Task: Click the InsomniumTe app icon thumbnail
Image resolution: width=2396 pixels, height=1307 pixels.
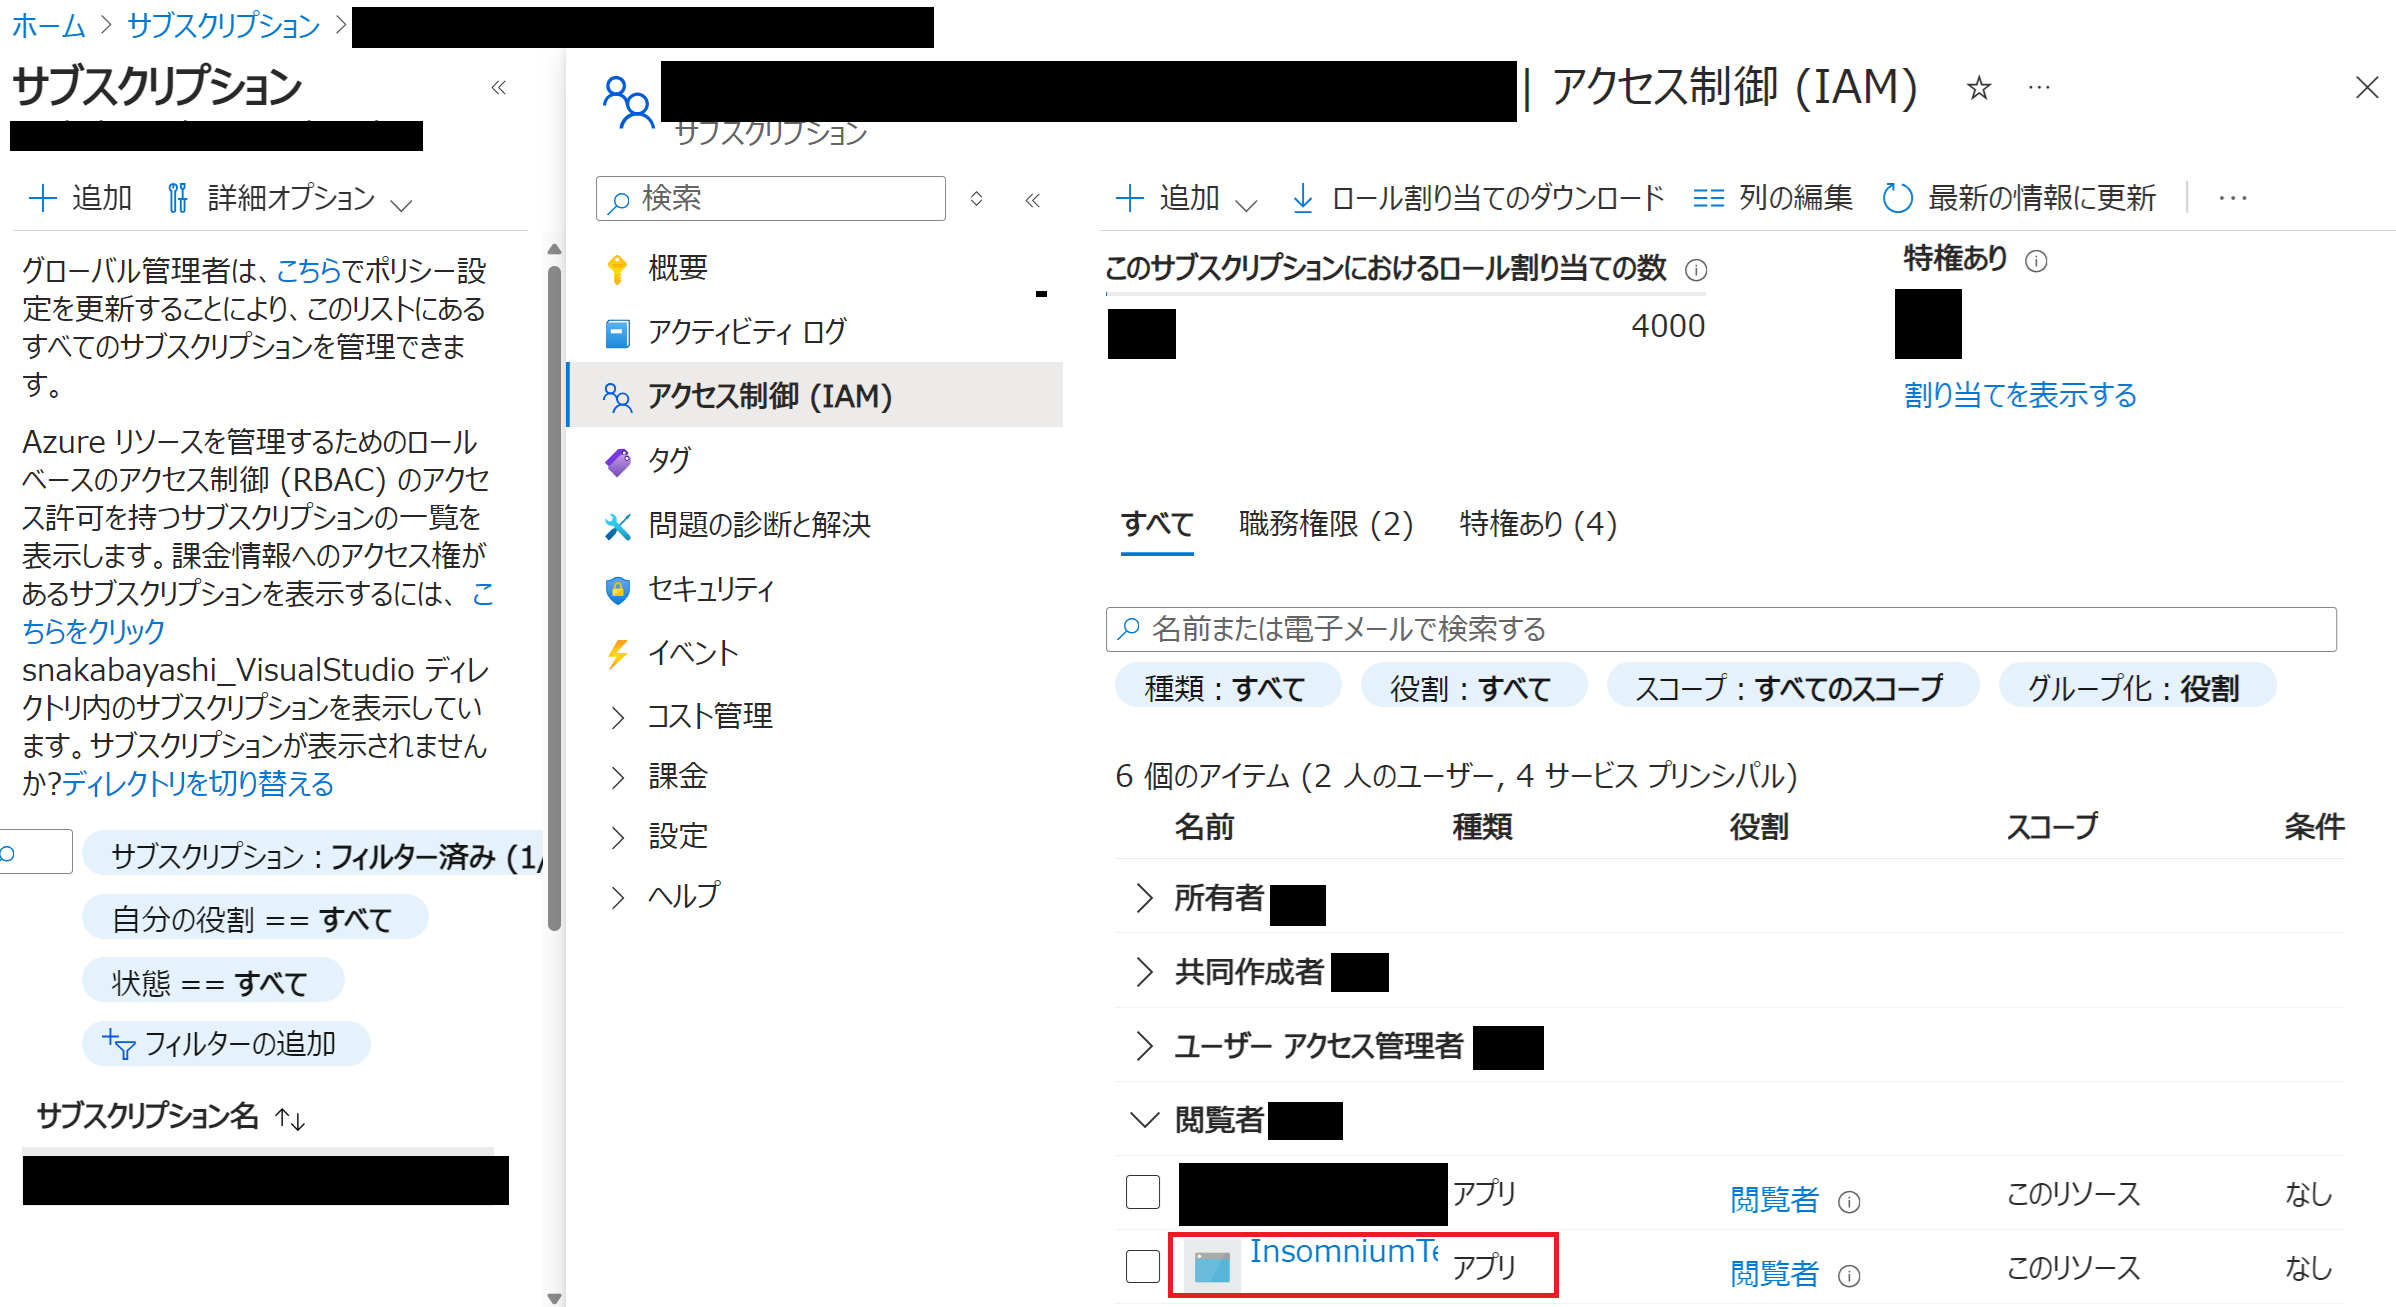Action: pyautogui.click(x=1212, y=1267)
